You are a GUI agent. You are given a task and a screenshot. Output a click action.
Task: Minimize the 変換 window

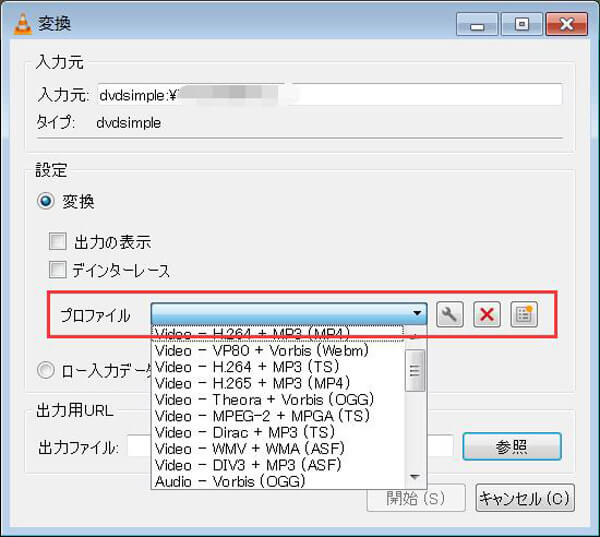(477, 24)
